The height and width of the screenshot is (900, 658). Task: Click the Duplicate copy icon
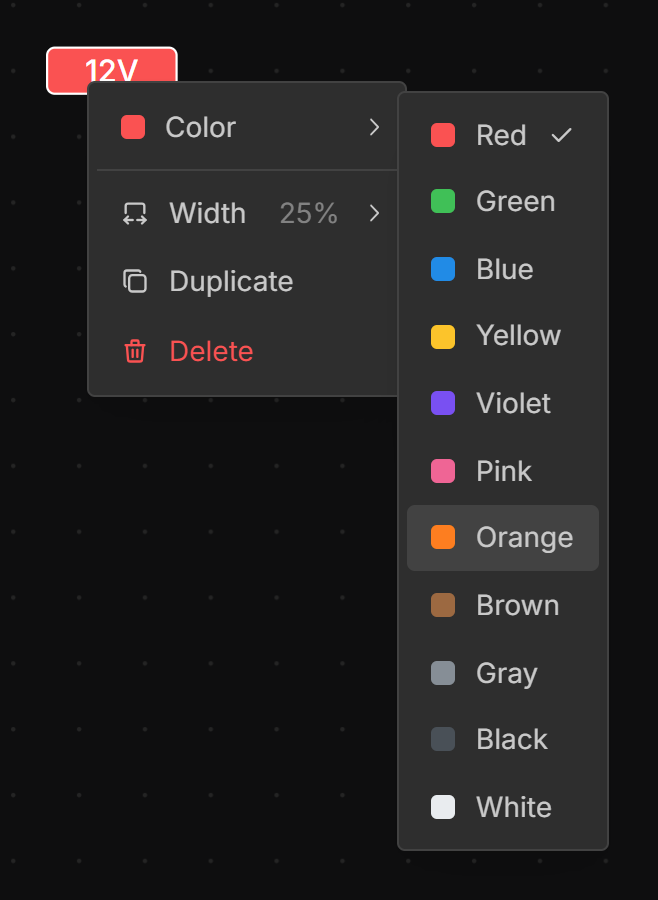(x=135, y=282)
